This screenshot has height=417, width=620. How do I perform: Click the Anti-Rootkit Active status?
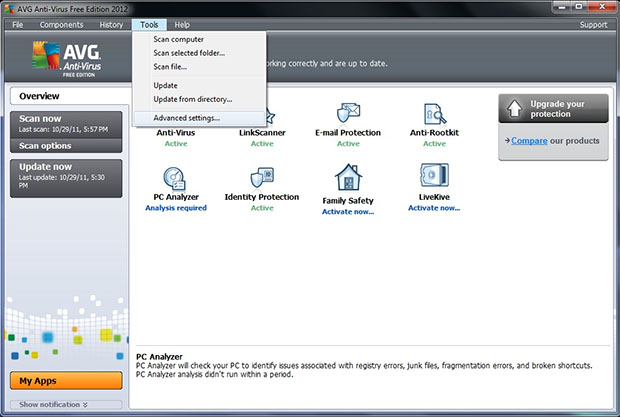click(x=434, y=143)
